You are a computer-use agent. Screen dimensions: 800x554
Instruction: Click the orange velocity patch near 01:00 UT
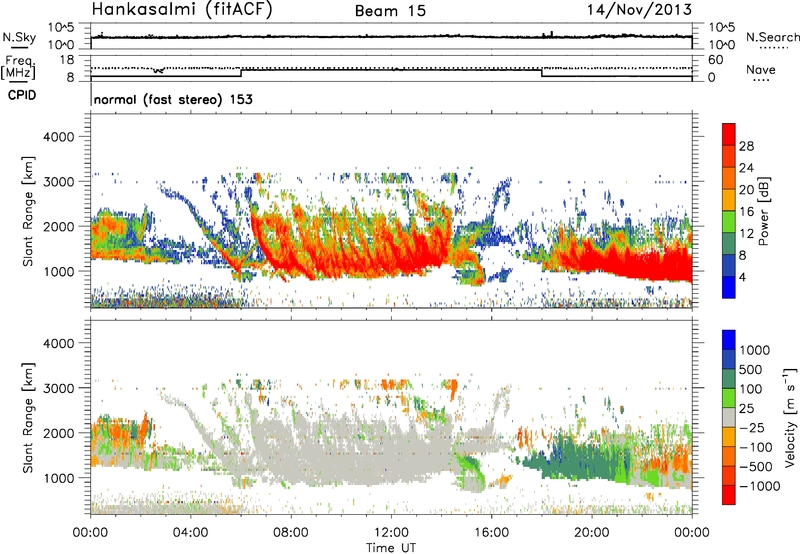(x=118, y=433)
